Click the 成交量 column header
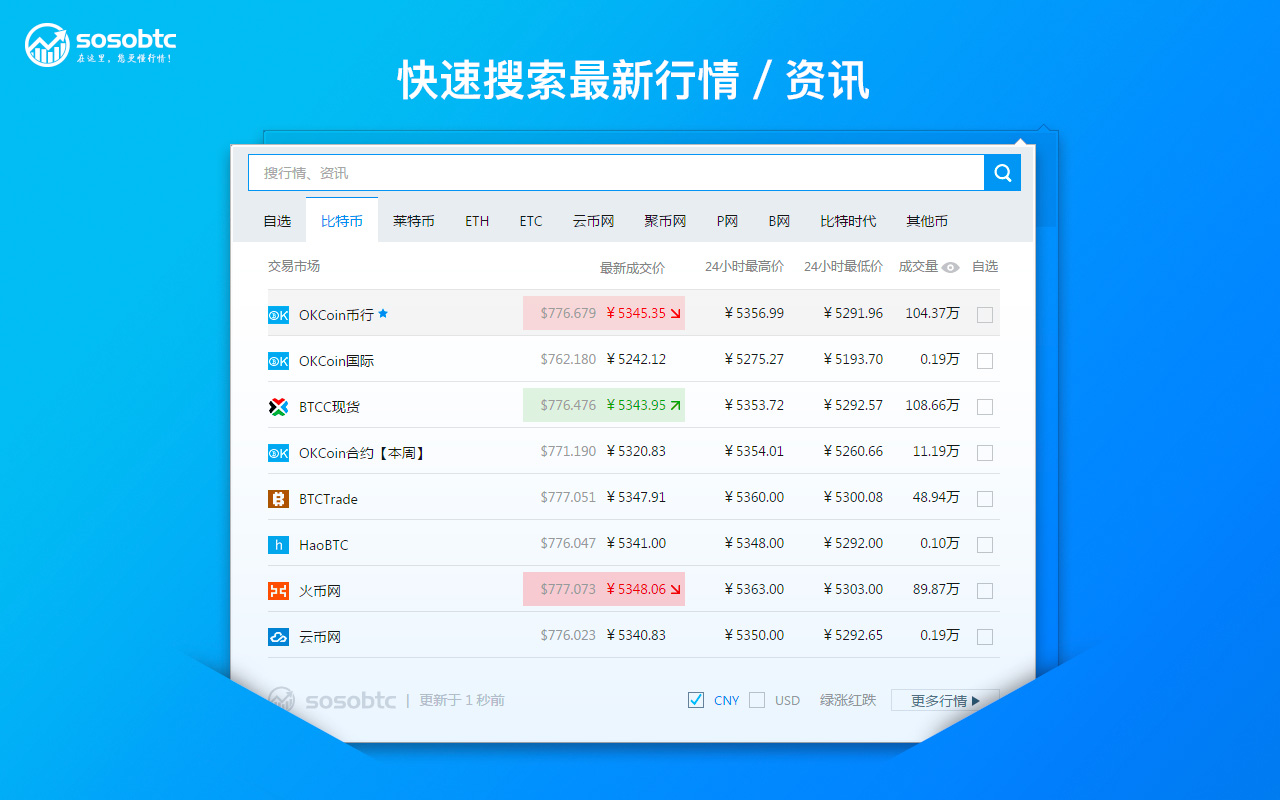This screenshot has height=800, width=1280. pyautogui.click(x=918, y=266)
